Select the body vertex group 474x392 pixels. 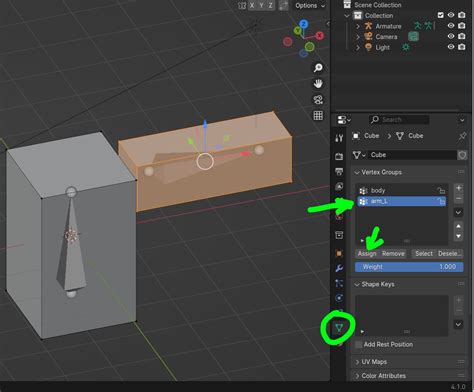401,191
